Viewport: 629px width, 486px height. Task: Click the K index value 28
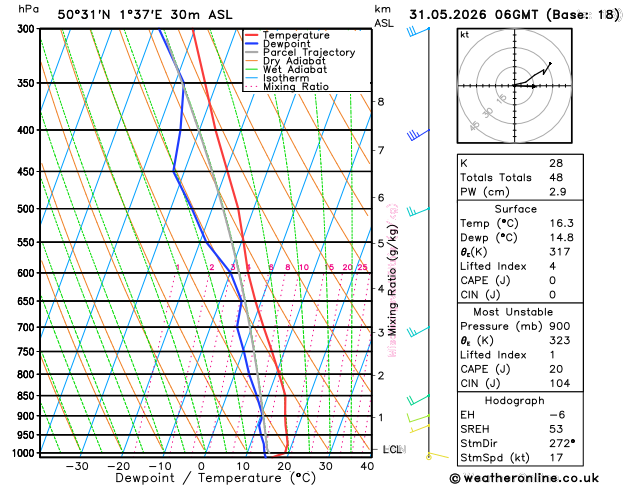tap(556, 163)
